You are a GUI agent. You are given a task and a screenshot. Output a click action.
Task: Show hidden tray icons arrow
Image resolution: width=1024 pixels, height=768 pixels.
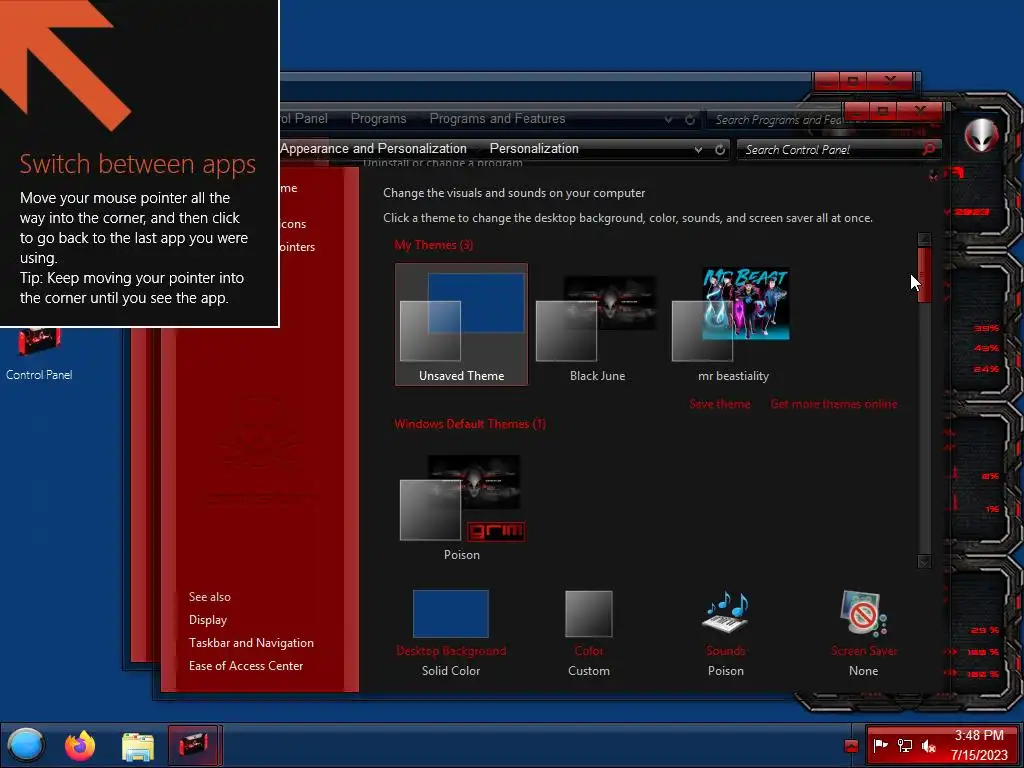[x=851, y=746]
